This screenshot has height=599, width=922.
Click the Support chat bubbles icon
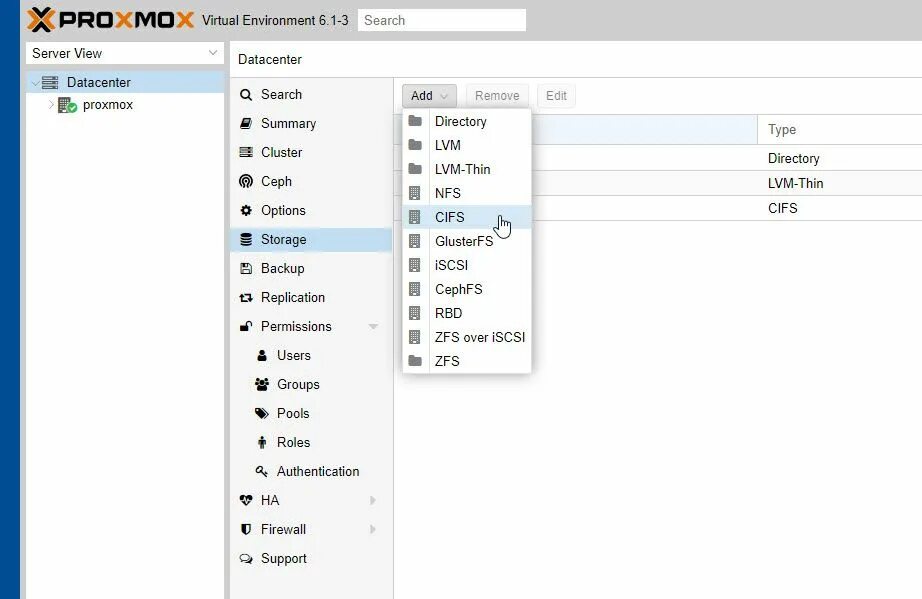point(246,558)
